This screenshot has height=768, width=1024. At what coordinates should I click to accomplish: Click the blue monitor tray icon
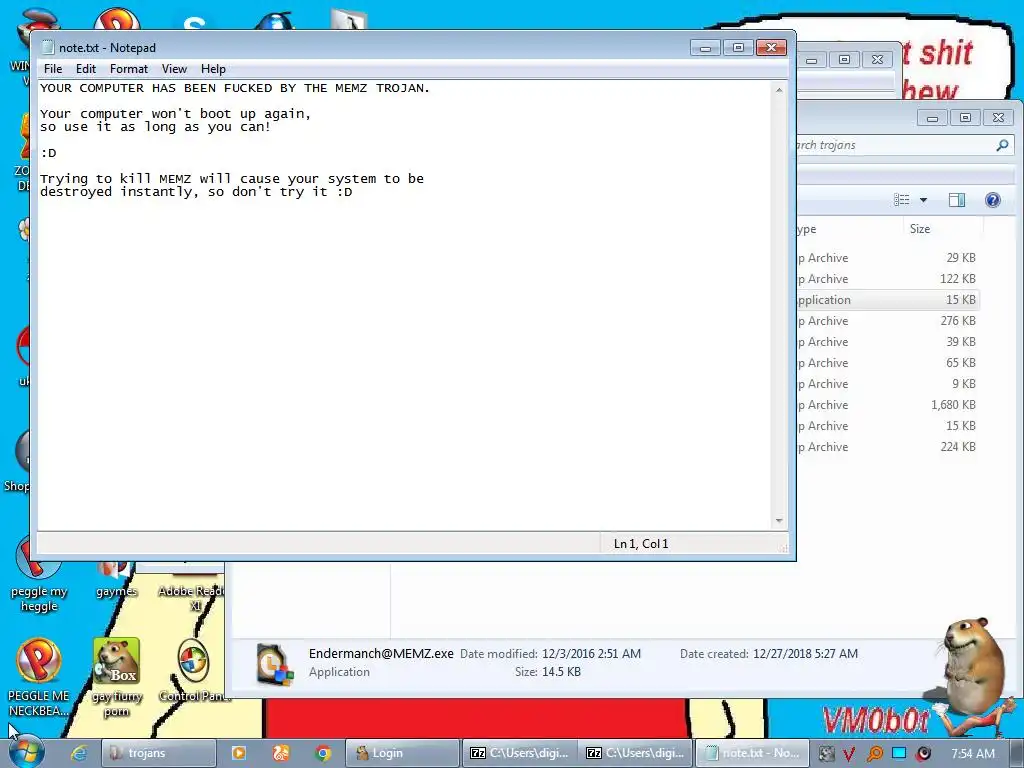click(899, 753)
